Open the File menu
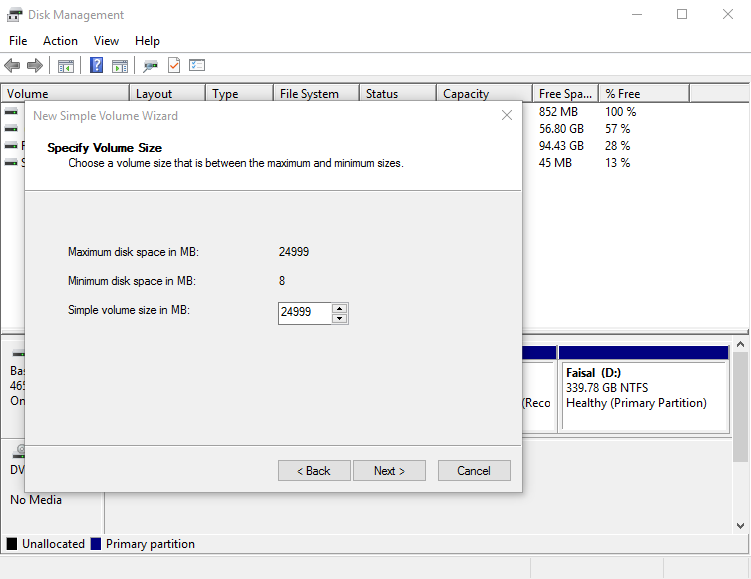This screenshot has width=751, height=579. tap(18, 41)
